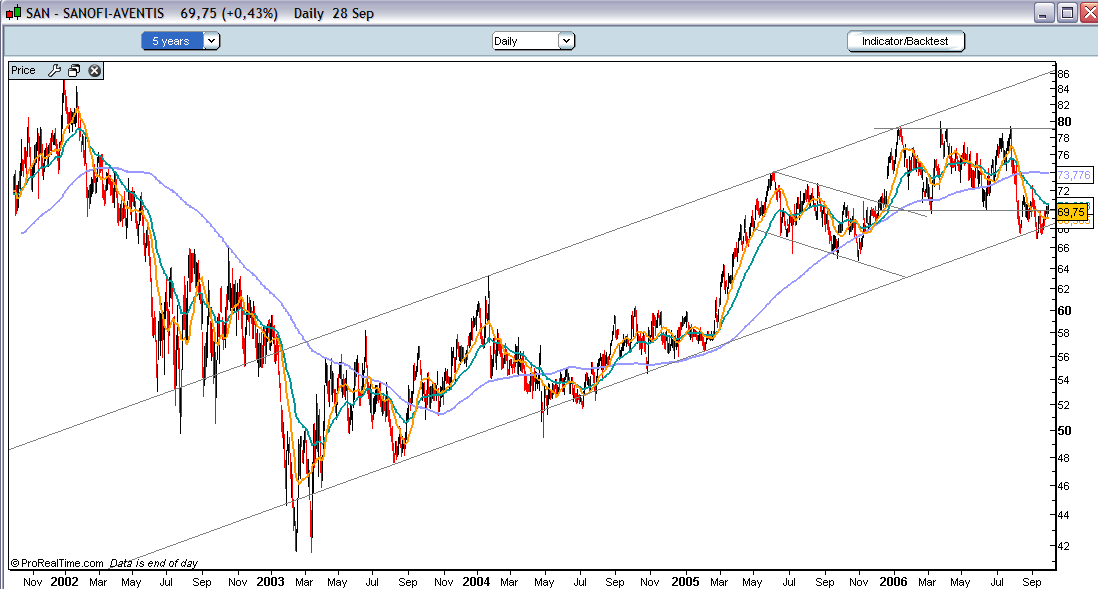Expand the Daily timeframe dropdown arrow
Screen dimensions: 1098x598
click(567, 41)
